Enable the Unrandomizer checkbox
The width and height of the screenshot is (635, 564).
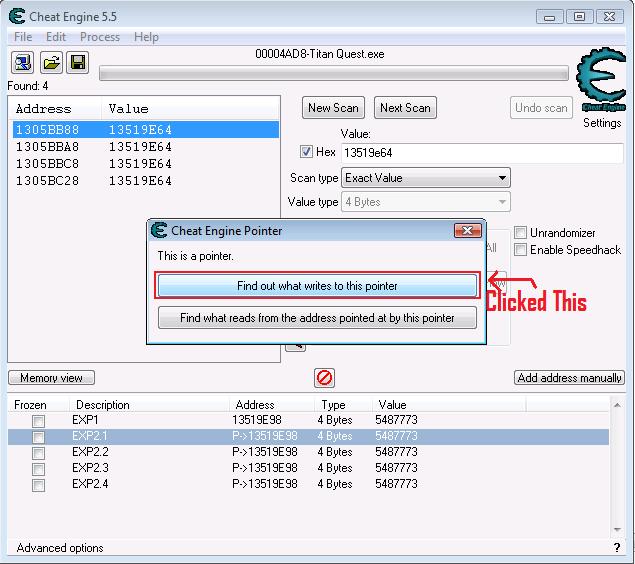point(520,232)
